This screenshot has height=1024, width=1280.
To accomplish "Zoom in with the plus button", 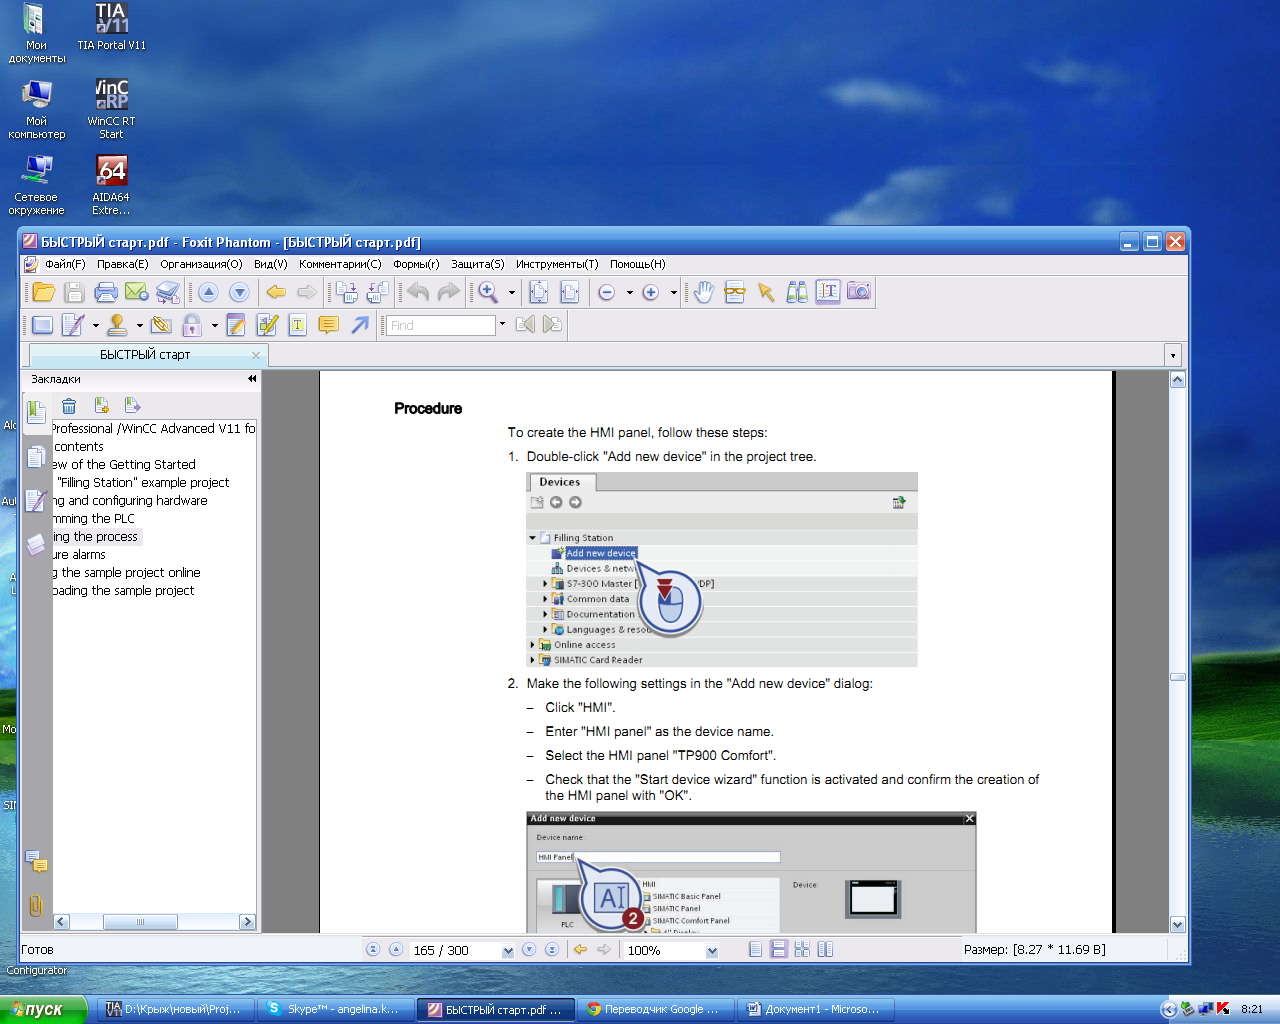I will 650,292.
